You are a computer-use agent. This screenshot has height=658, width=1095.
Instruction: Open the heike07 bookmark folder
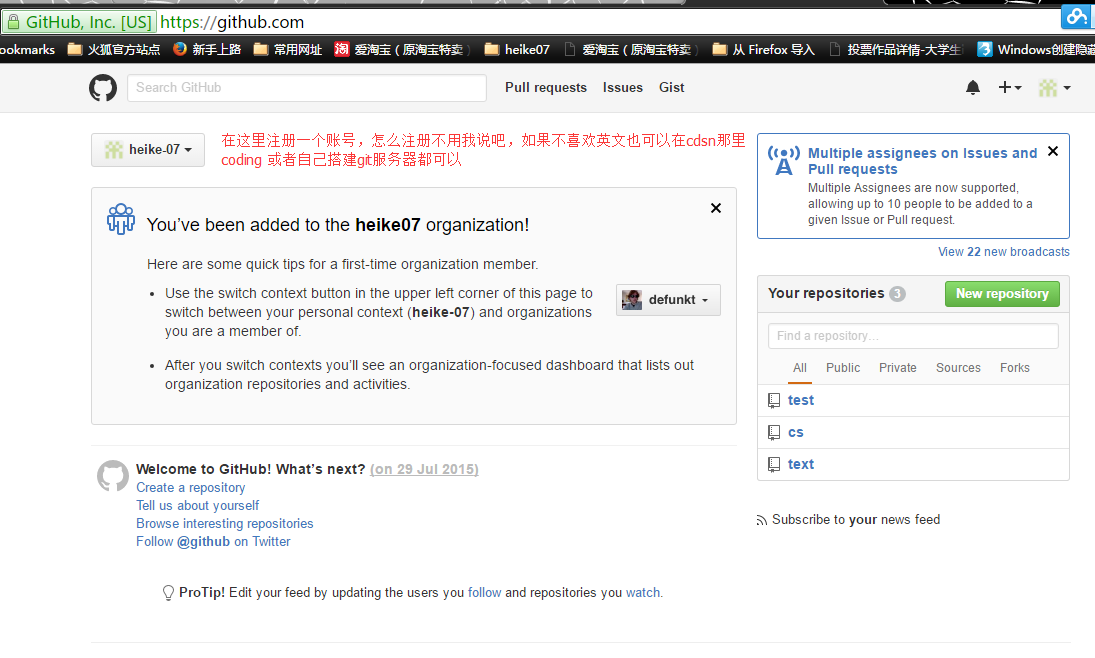coord(517,50)
